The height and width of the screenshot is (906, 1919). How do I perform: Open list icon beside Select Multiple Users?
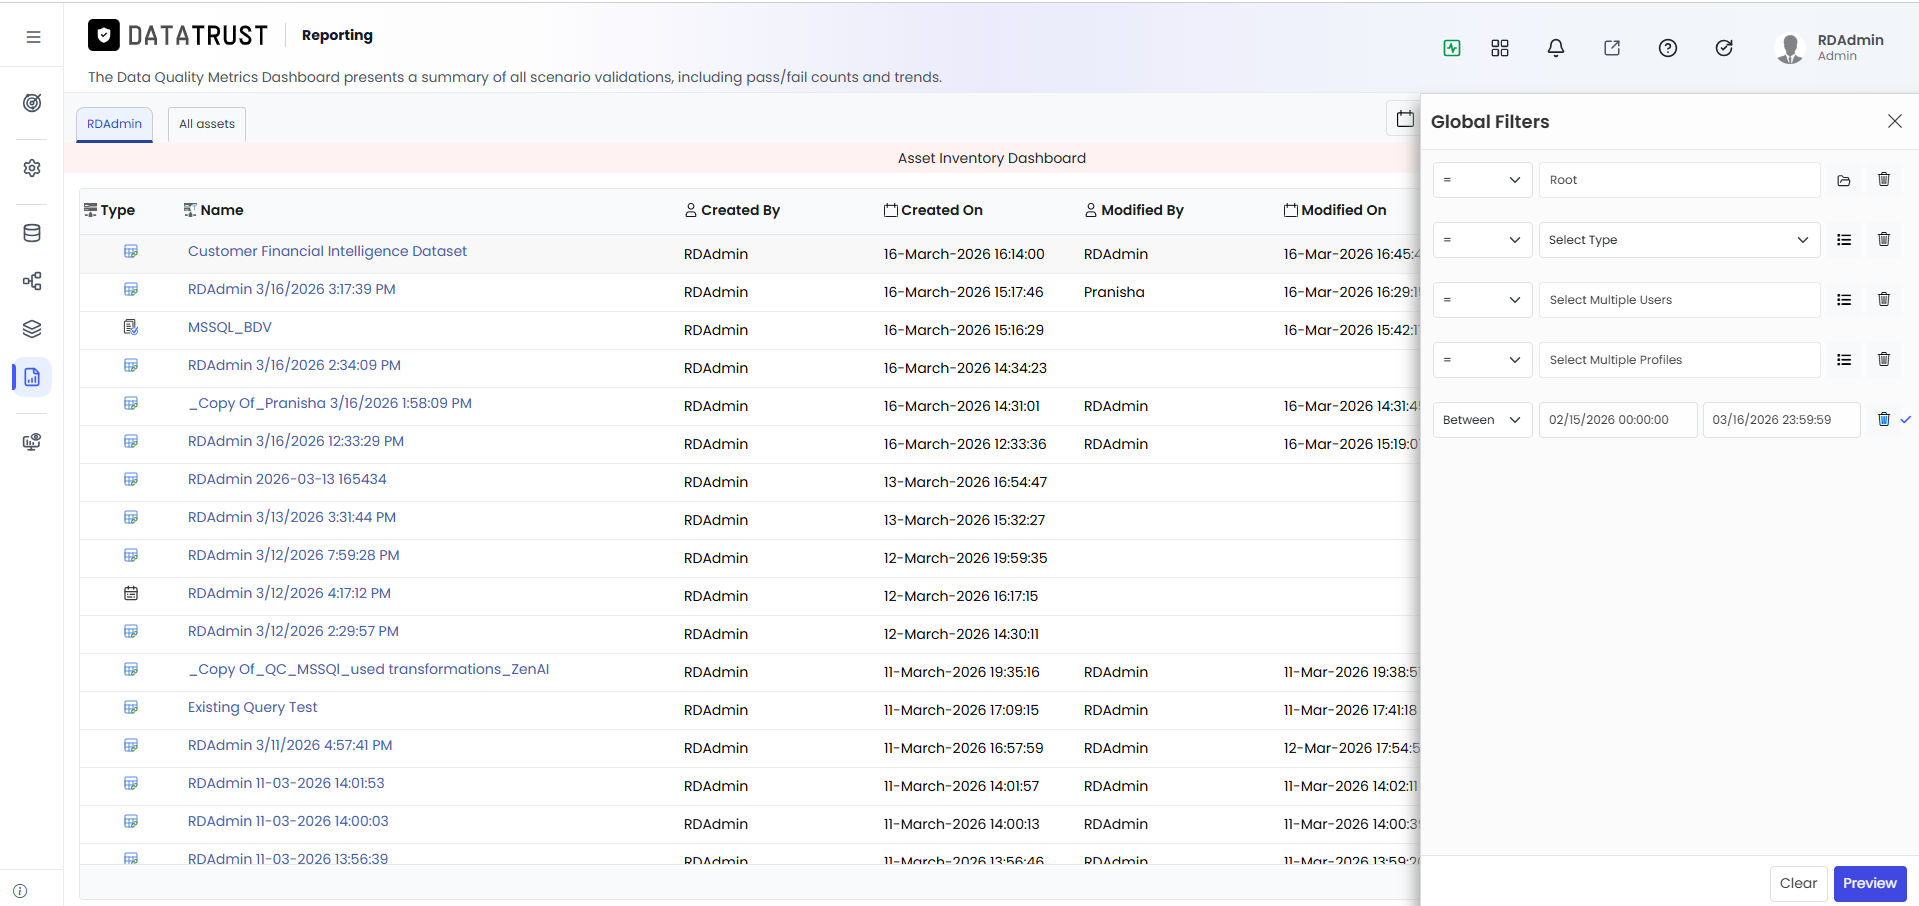pos(1843,300)
